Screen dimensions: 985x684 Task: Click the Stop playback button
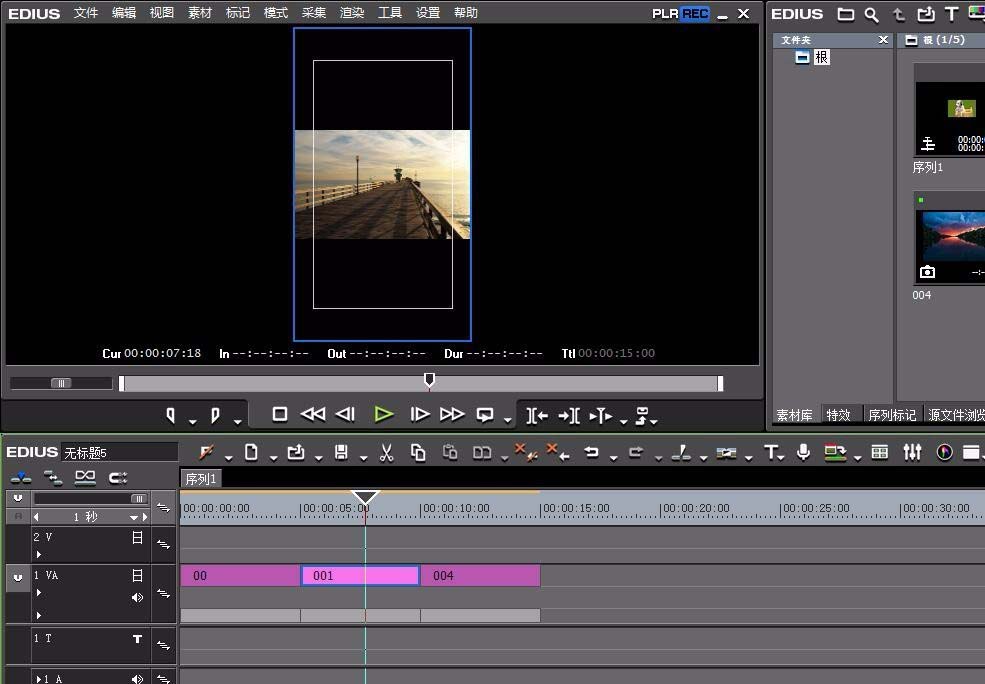point(280,414)
